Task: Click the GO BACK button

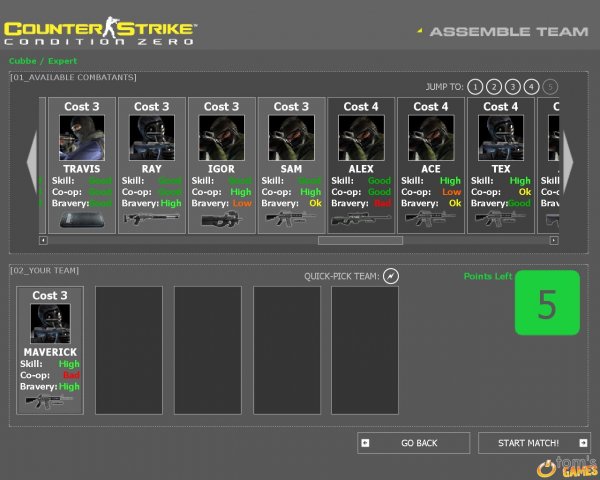Action: pos(414,443)
